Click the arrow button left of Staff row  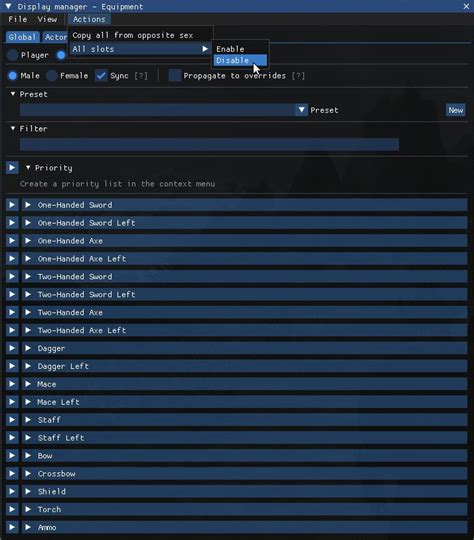point(12,420)
